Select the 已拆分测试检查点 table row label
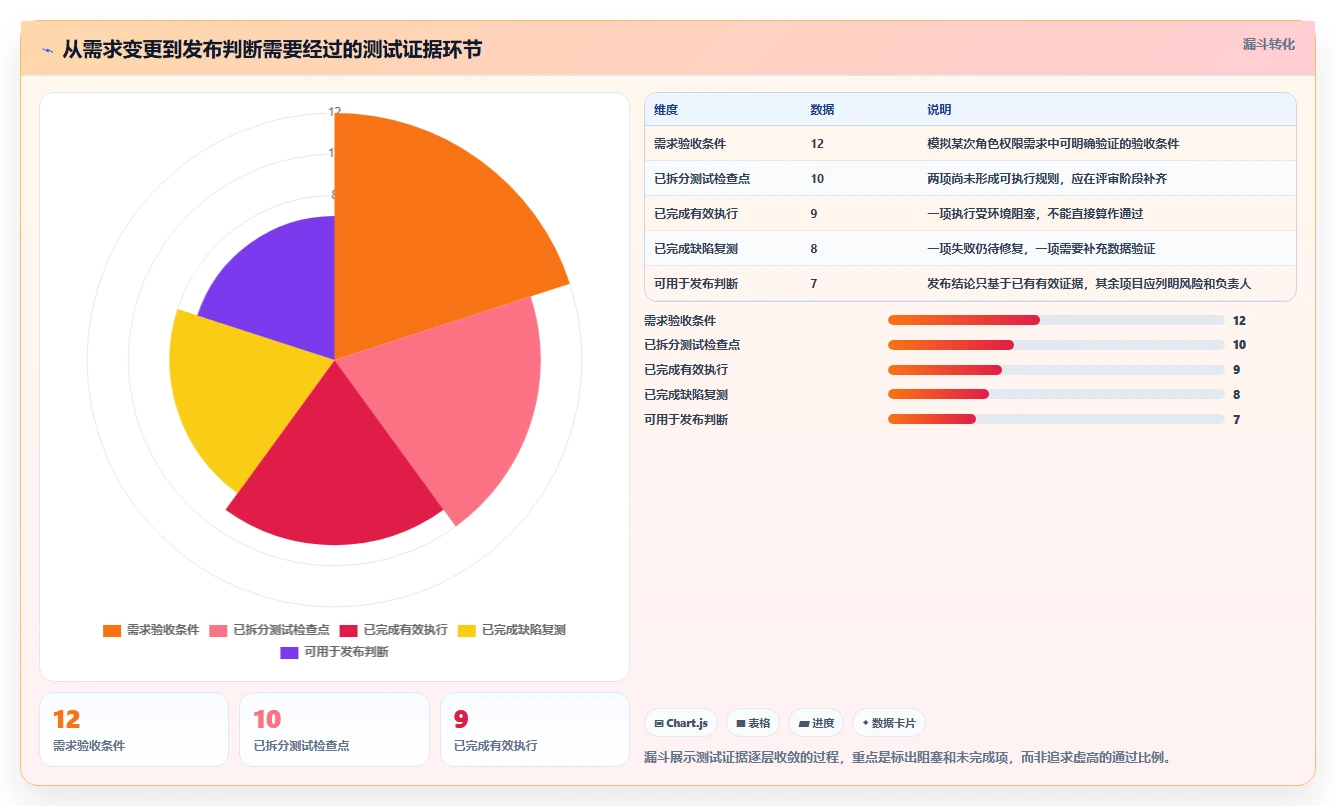The image size is (1336, 806). (702, 179)
